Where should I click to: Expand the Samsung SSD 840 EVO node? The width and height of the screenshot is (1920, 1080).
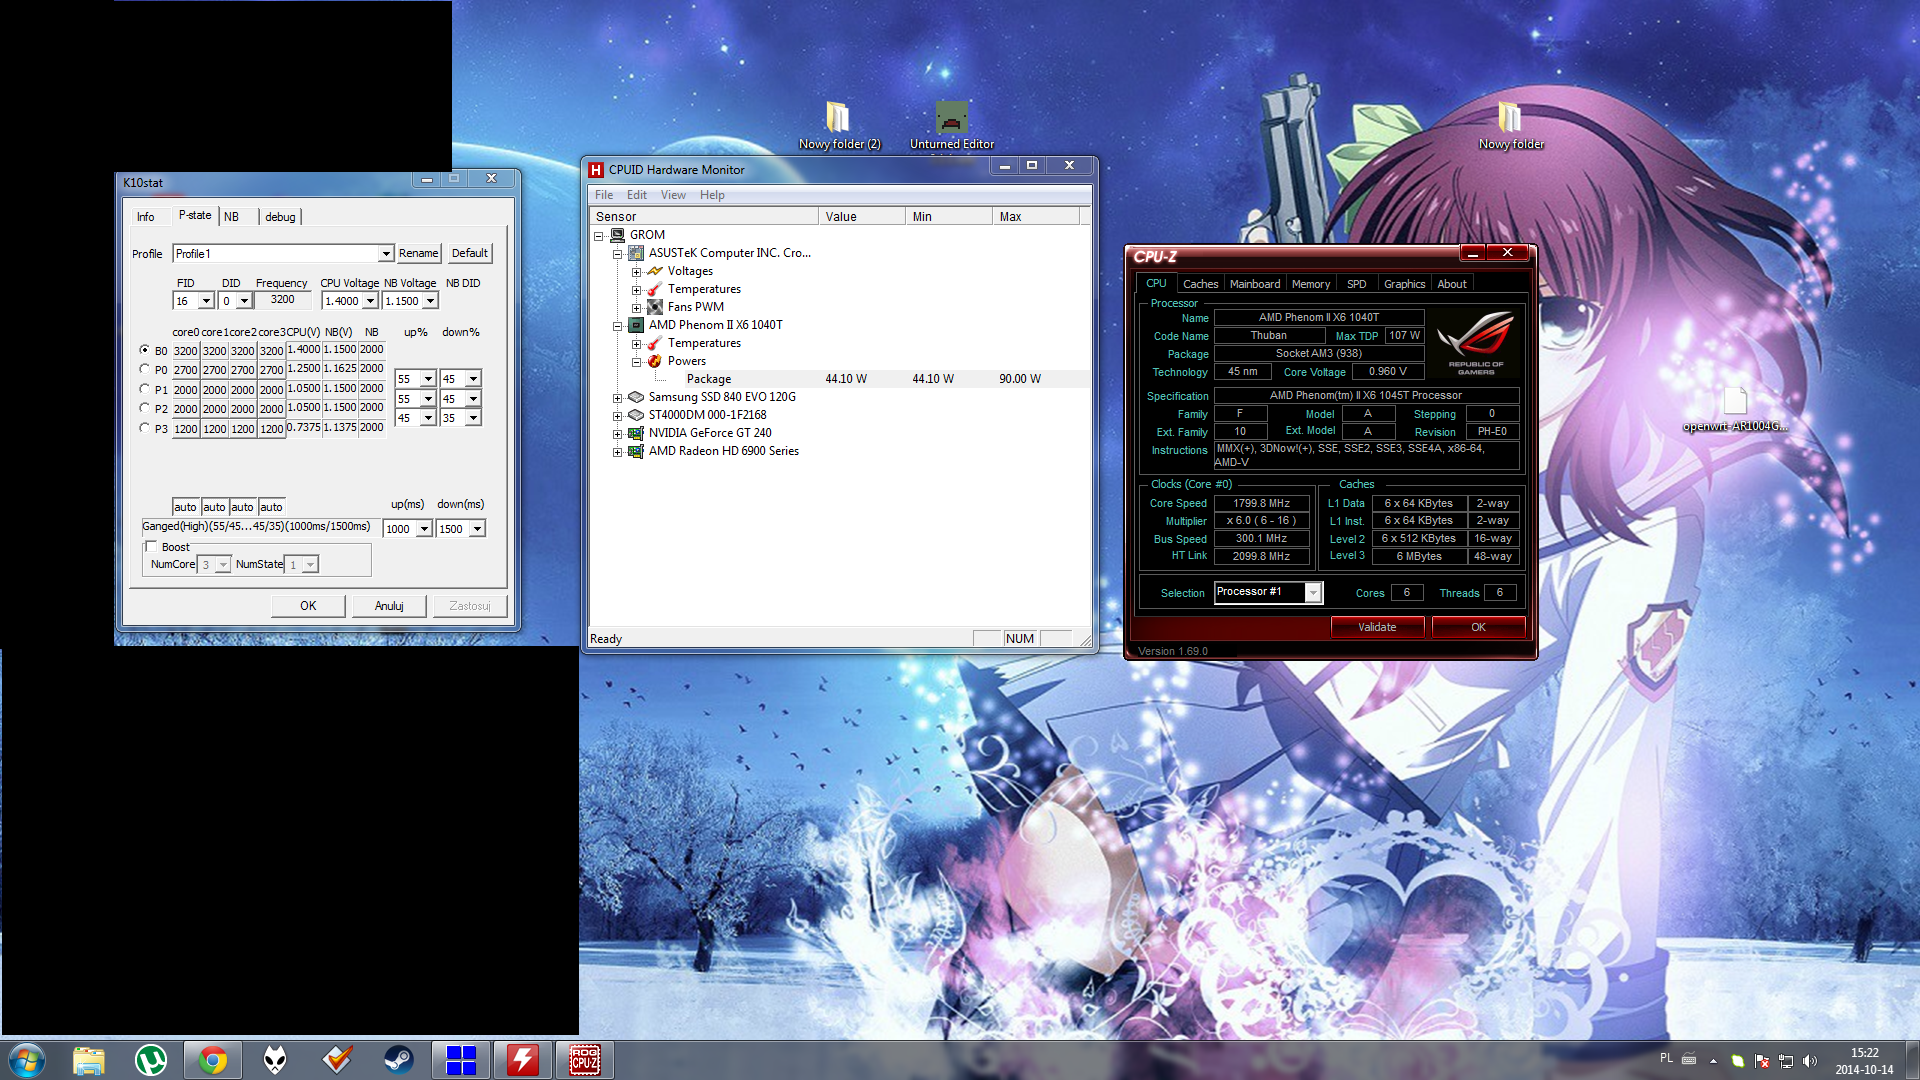(x=617, y=398)
